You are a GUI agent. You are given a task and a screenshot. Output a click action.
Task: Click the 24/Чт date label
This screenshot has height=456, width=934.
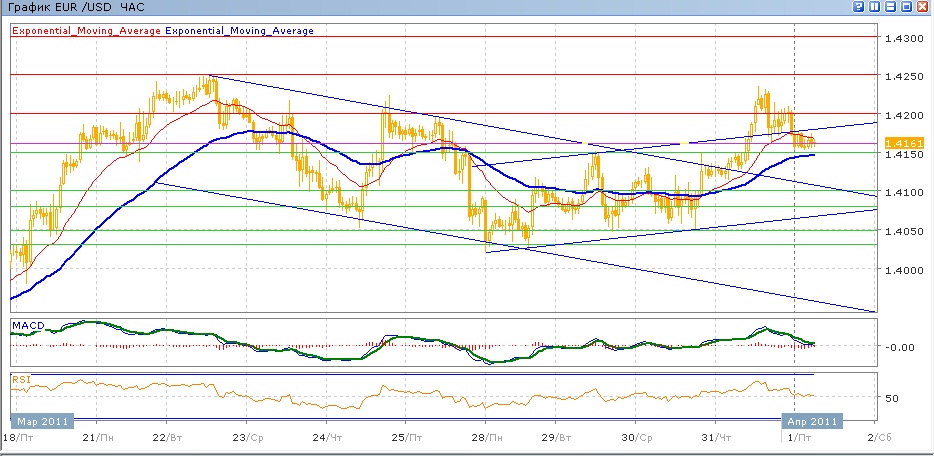[327, 438]
